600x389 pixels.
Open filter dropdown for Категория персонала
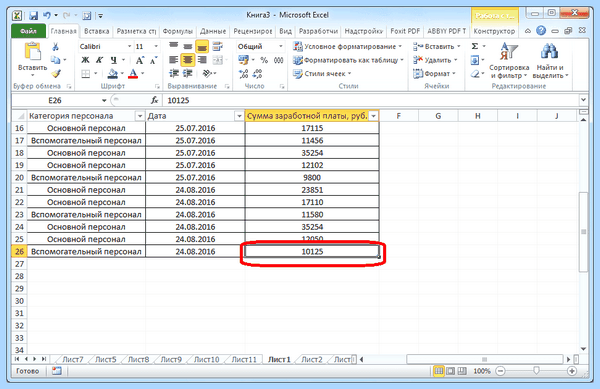point(140,116)
